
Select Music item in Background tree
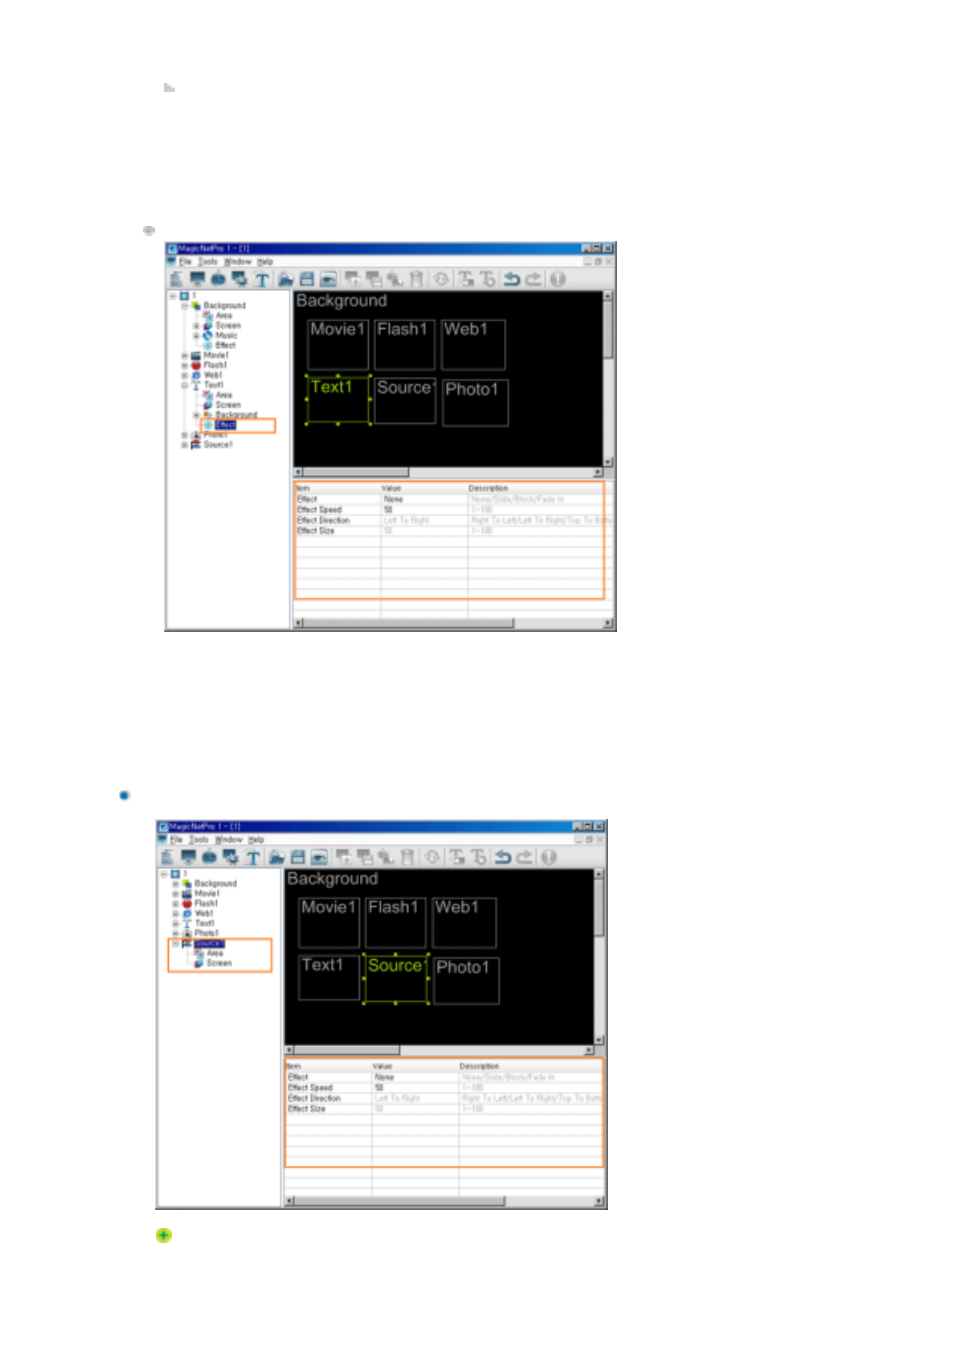(x=227, y=336)
